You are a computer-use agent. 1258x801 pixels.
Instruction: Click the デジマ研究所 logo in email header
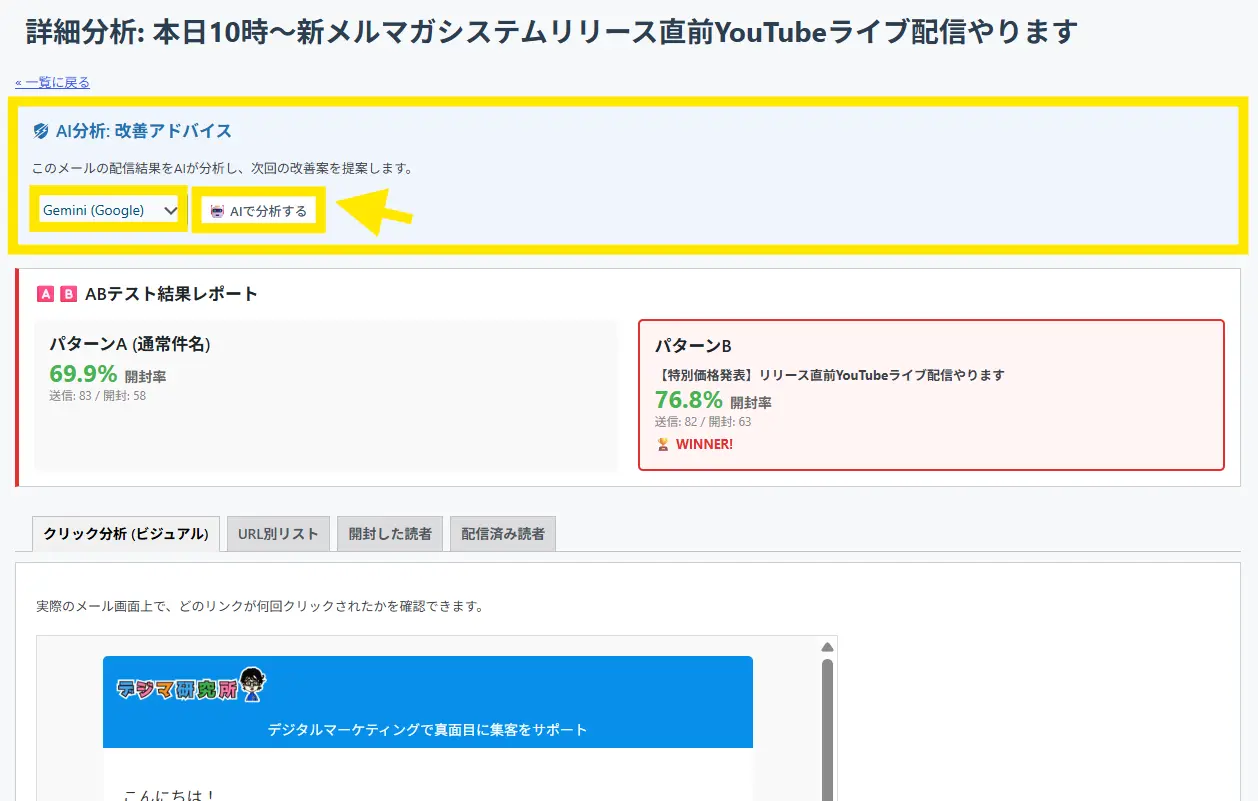176,688
